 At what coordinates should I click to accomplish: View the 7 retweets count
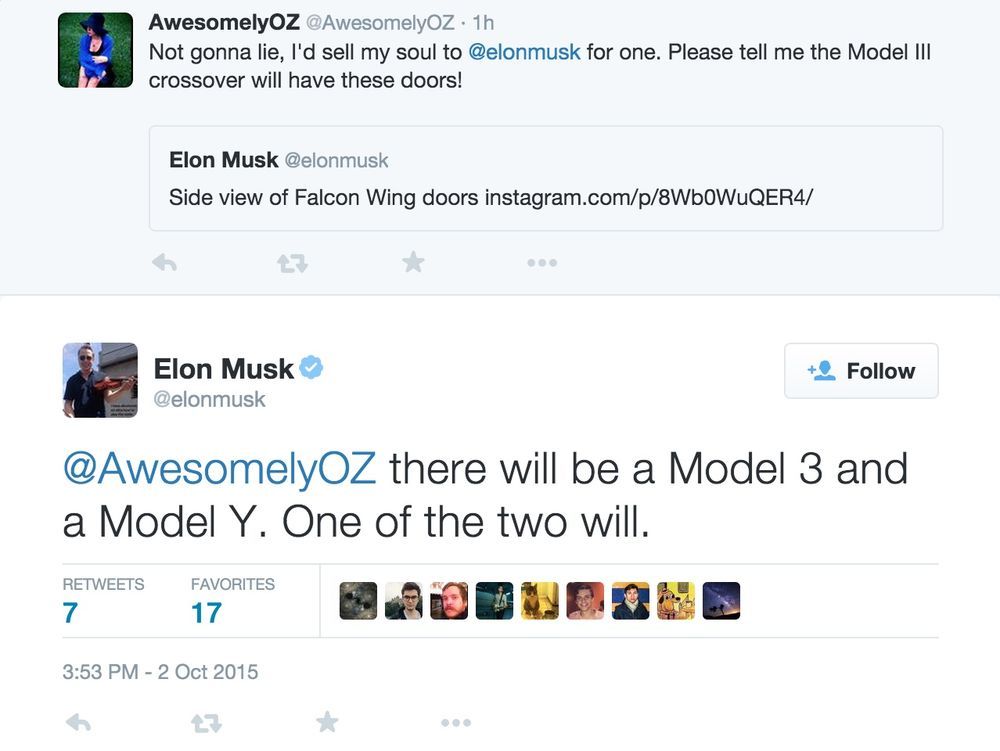pos(70,613)
